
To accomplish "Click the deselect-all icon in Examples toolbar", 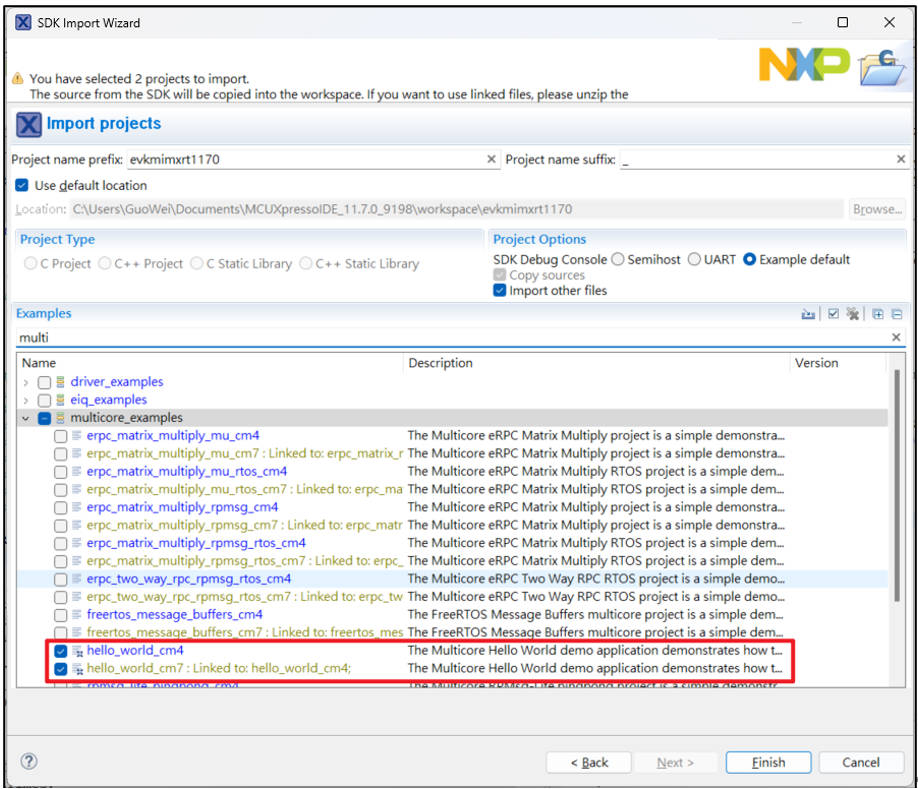I will [852, 314].
